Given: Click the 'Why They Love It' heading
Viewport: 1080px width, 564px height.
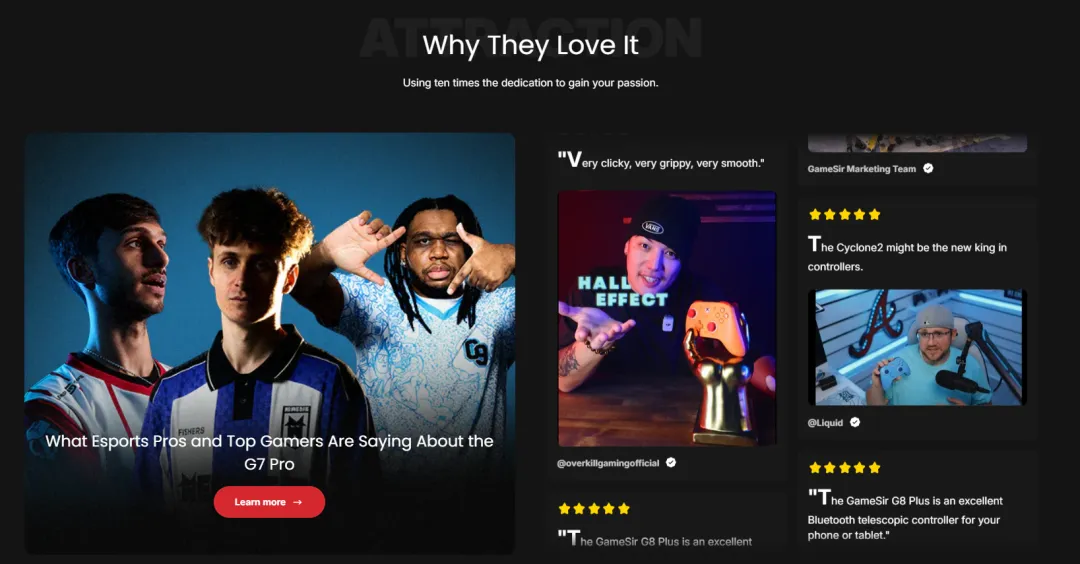Looking at the screenshot, I should coord(530,45).
